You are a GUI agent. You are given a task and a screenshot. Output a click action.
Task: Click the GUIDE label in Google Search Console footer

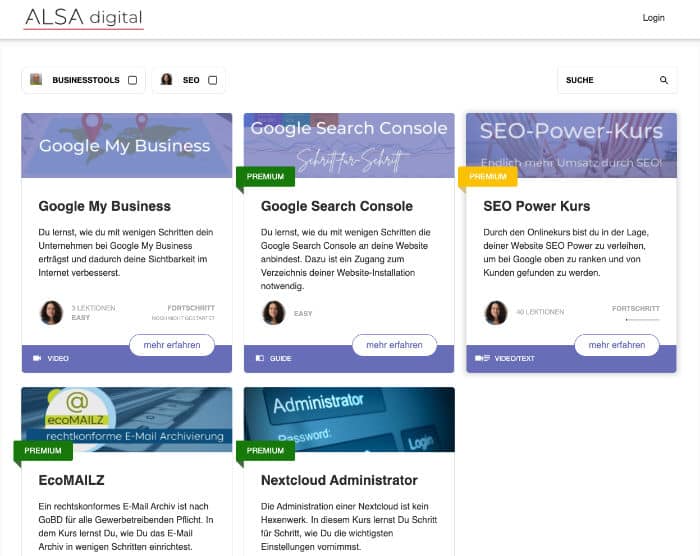click(281, 358)
